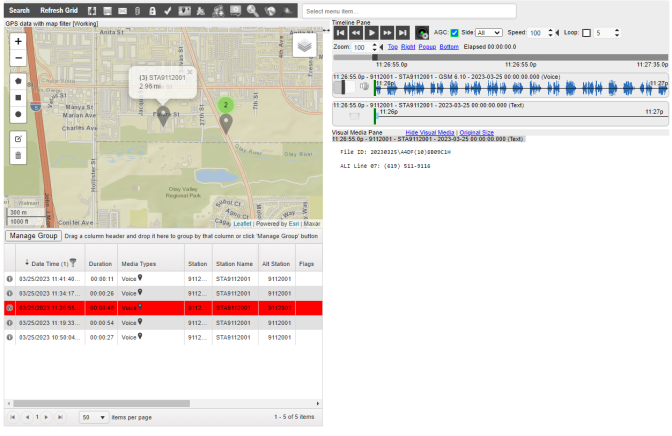This screenshot has height=436, width=672.
Task: Click the Speed spinner arrows
Action: pyautogui.click(x=550, y=33)
